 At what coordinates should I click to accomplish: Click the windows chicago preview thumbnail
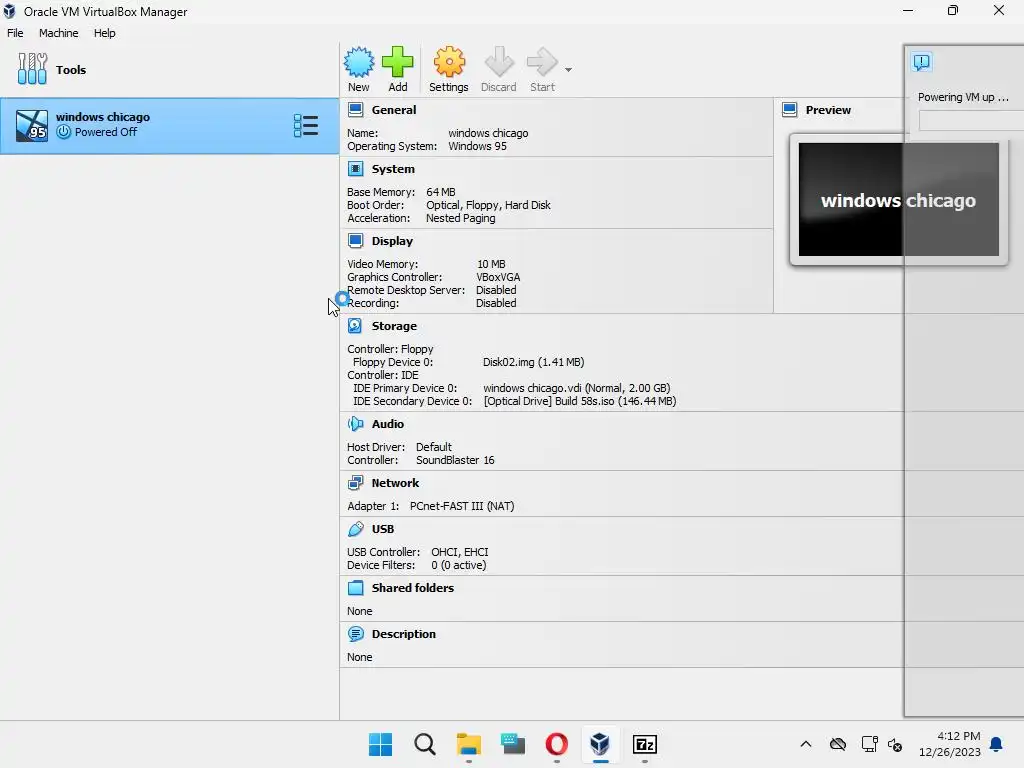coord(899,199)
